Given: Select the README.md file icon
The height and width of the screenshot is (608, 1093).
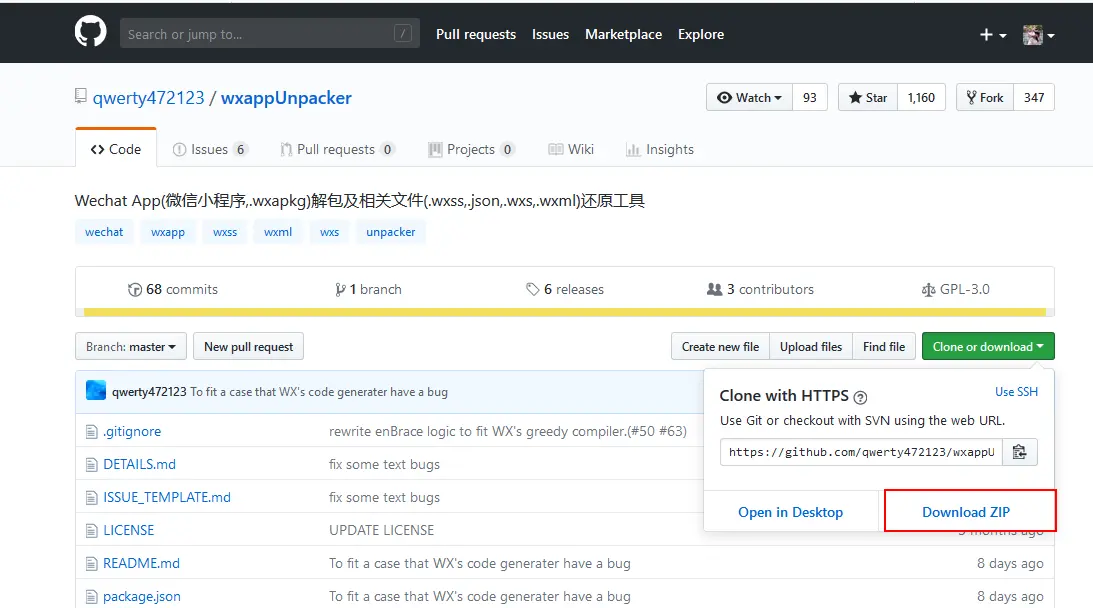Looking at the screenshot, I should click(91, 563).
